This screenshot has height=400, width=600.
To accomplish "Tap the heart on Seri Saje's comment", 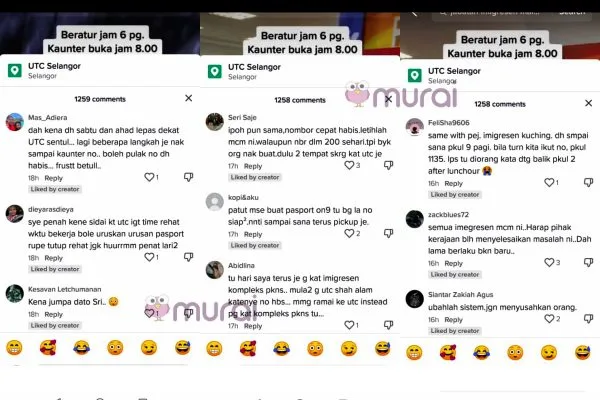I will 349,165.
